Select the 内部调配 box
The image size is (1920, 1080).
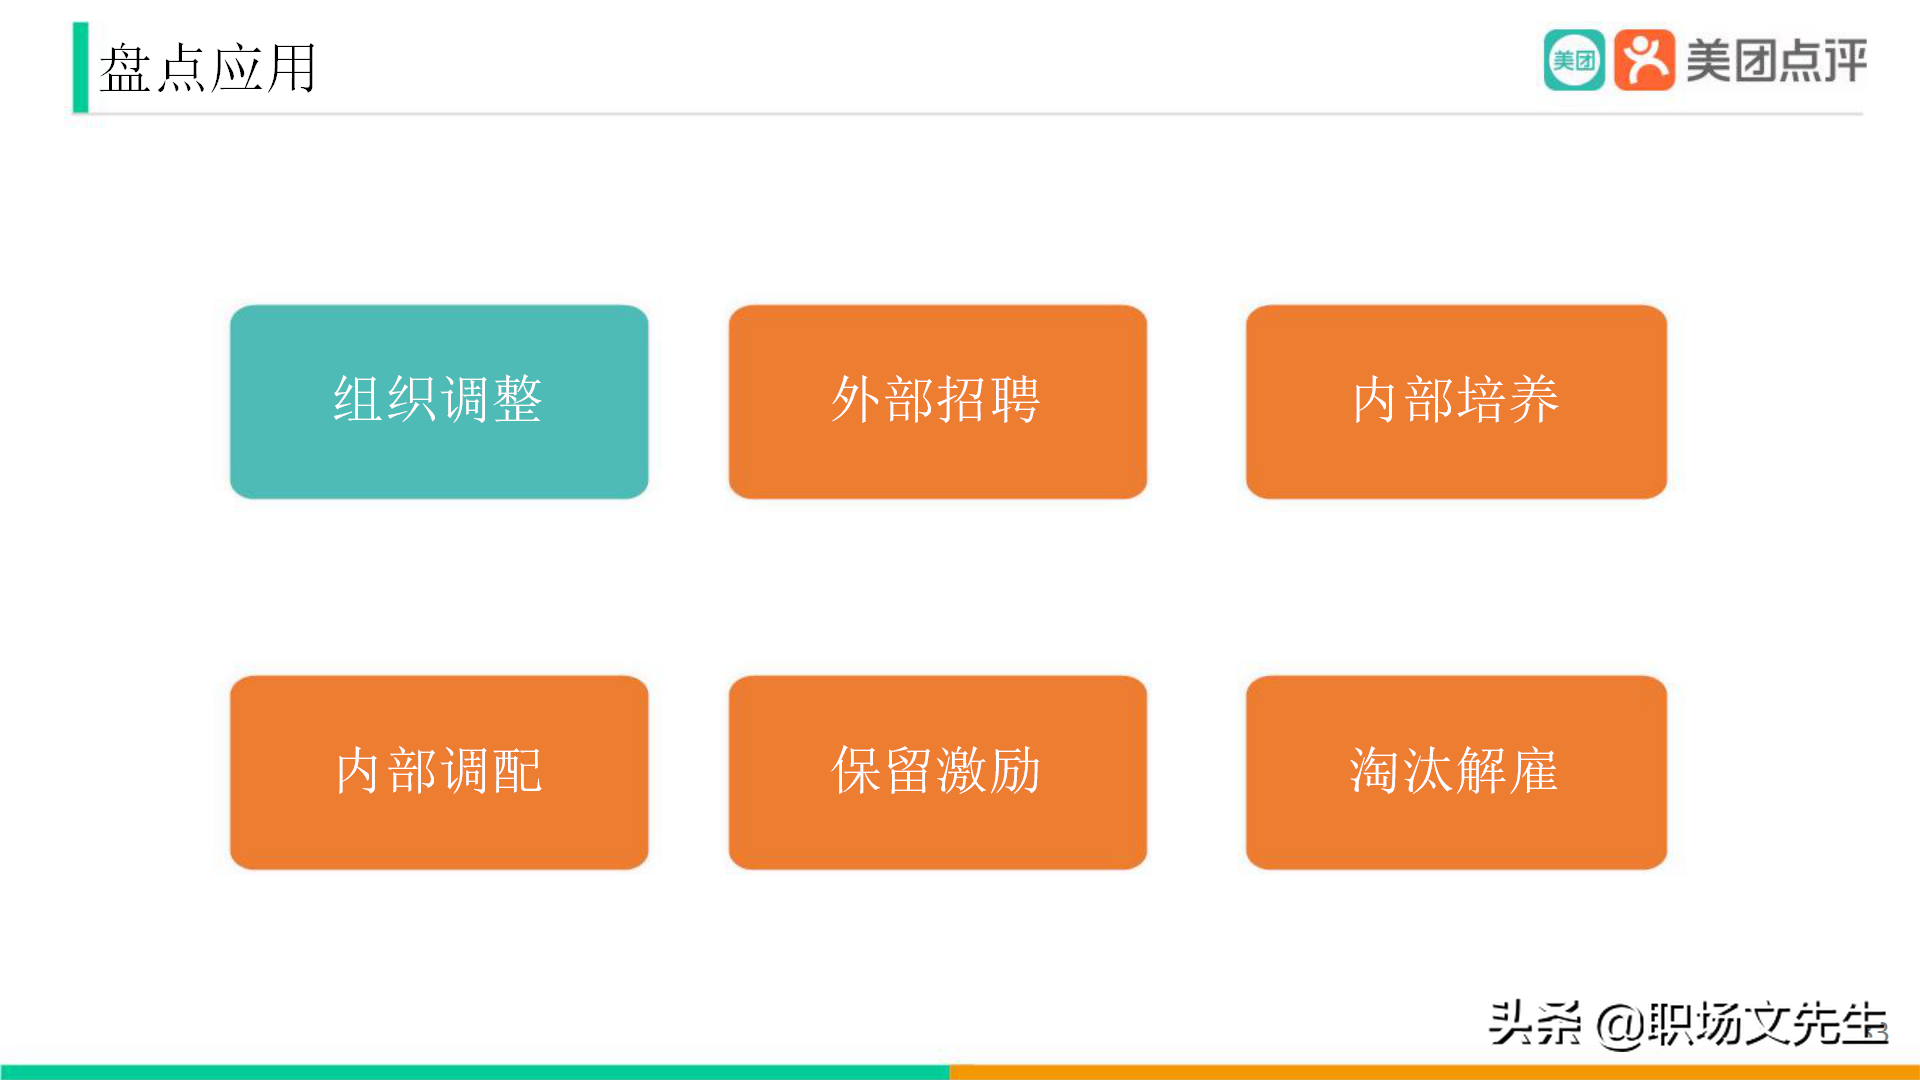point(439,772)
